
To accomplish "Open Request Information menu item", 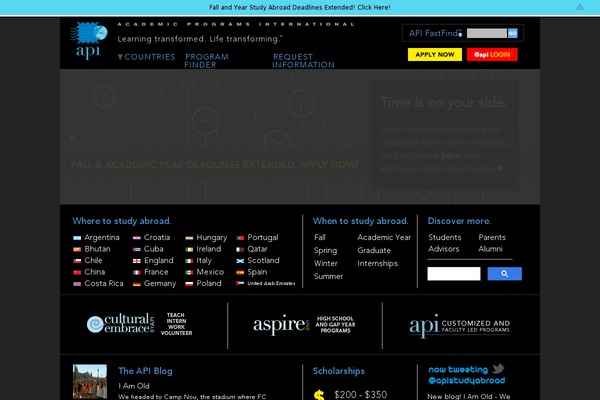I will pos(303,61).
